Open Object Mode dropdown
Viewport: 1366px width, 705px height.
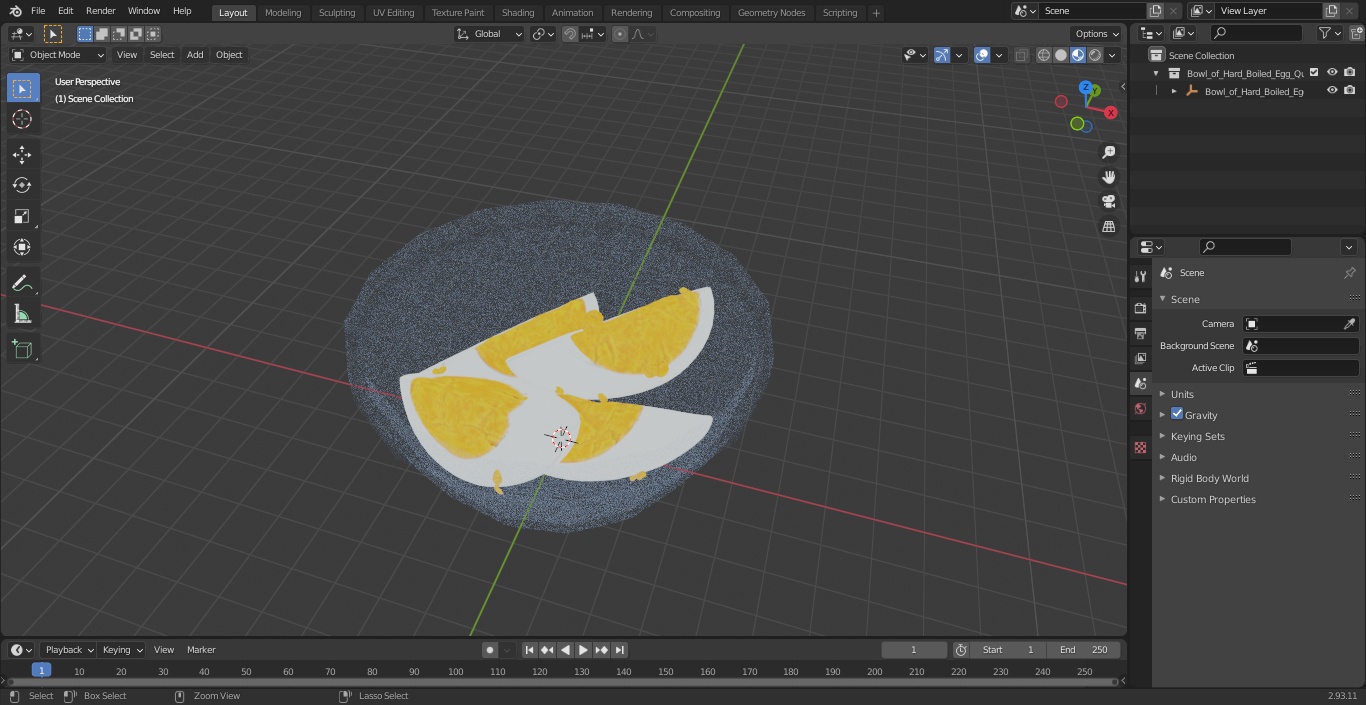[x=58, y=55]
